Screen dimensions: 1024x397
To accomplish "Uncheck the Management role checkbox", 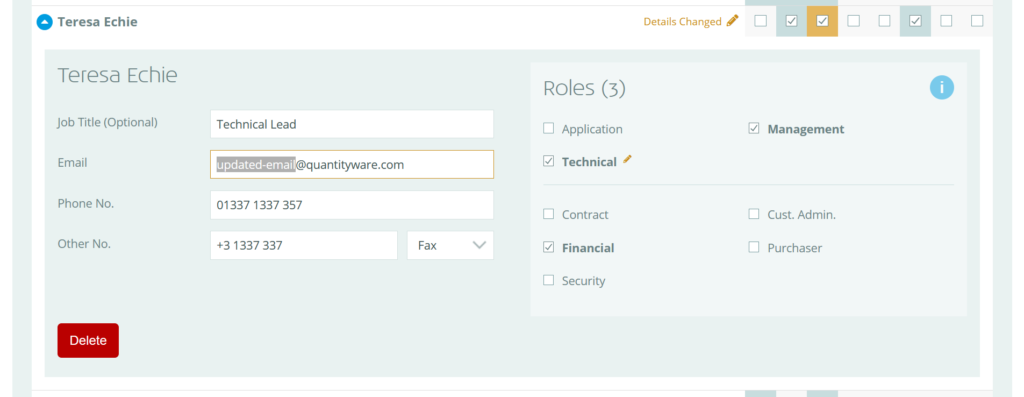I will pyautogui.click(x=754, y=129).
